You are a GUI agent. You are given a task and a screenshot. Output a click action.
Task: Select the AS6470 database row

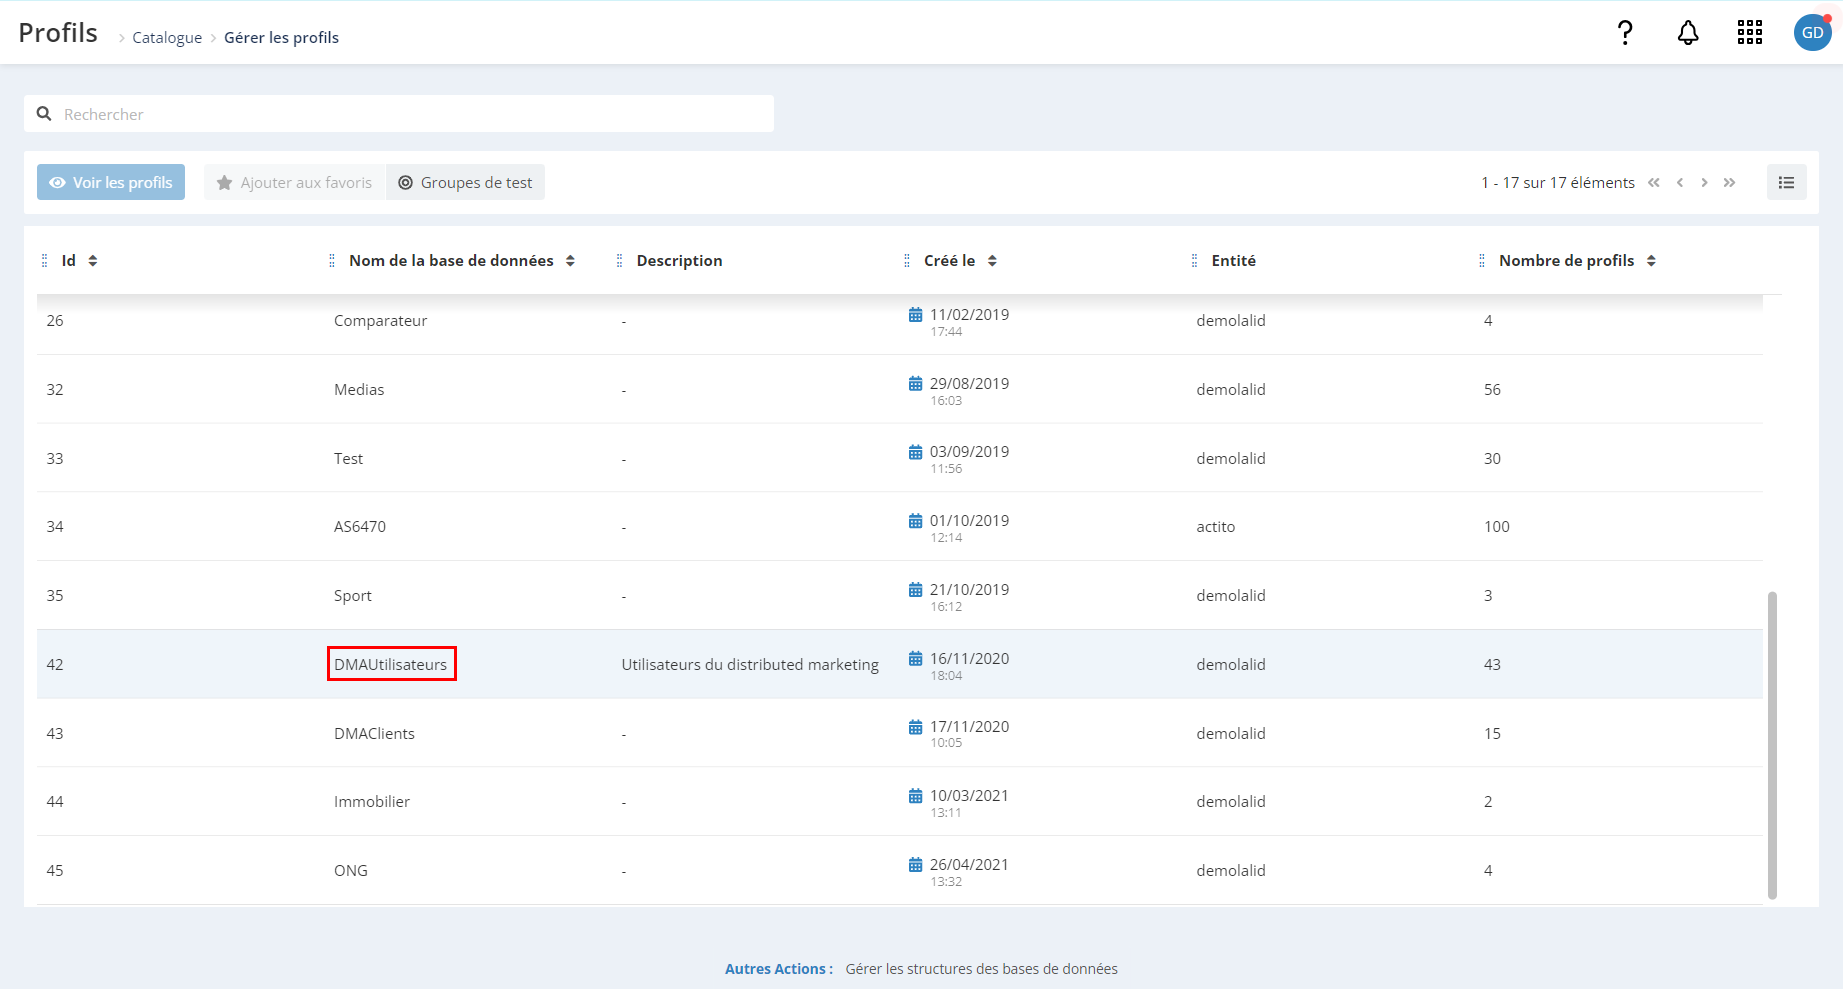(x=900, y=527)
